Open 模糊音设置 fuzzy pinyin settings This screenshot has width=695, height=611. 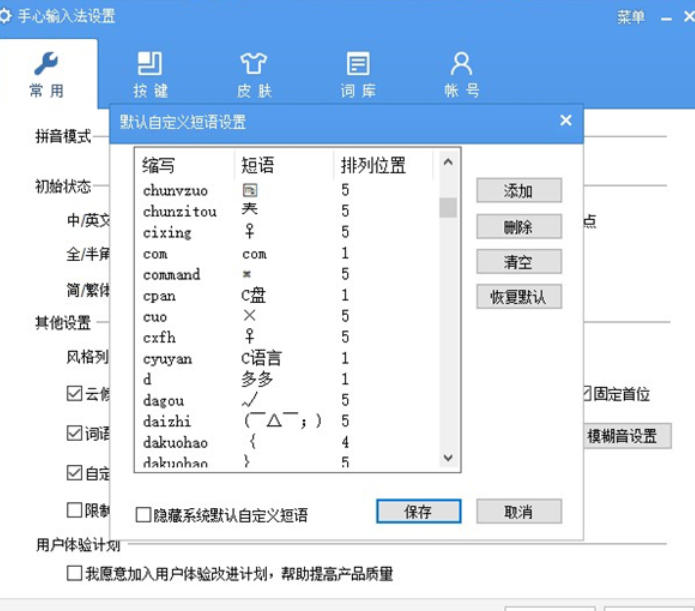pyautogui.click(x=627, y=436)
